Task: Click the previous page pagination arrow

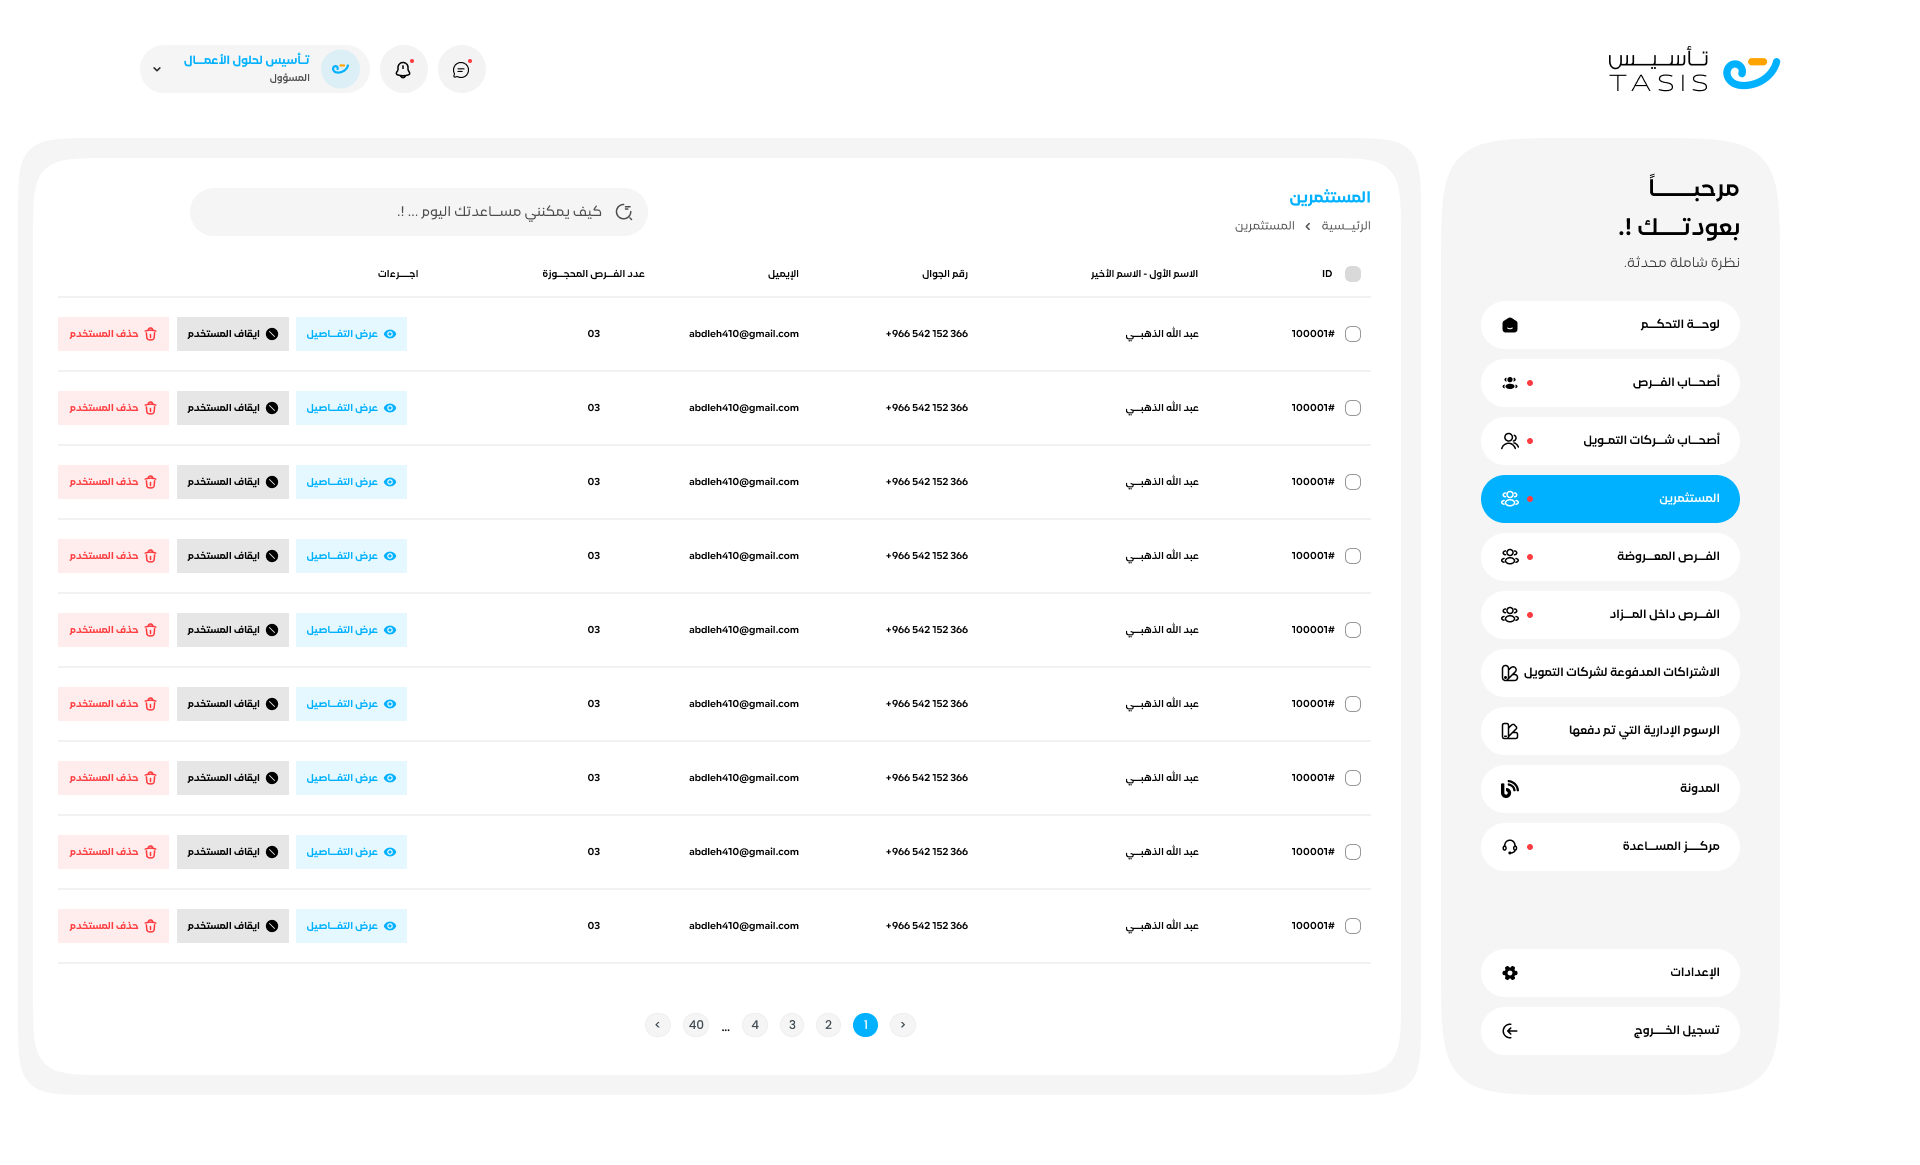Action: click(903, 1025)
